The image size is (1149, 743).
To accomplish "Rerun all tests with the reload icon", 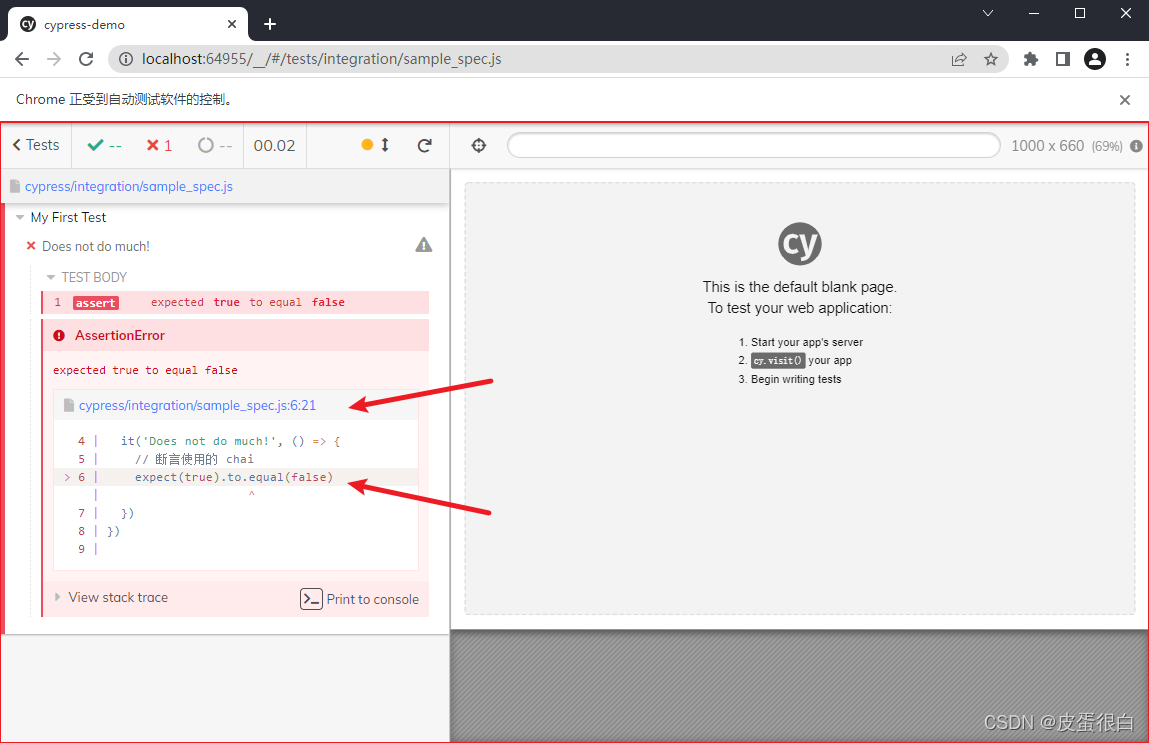I will click(424, 145).
